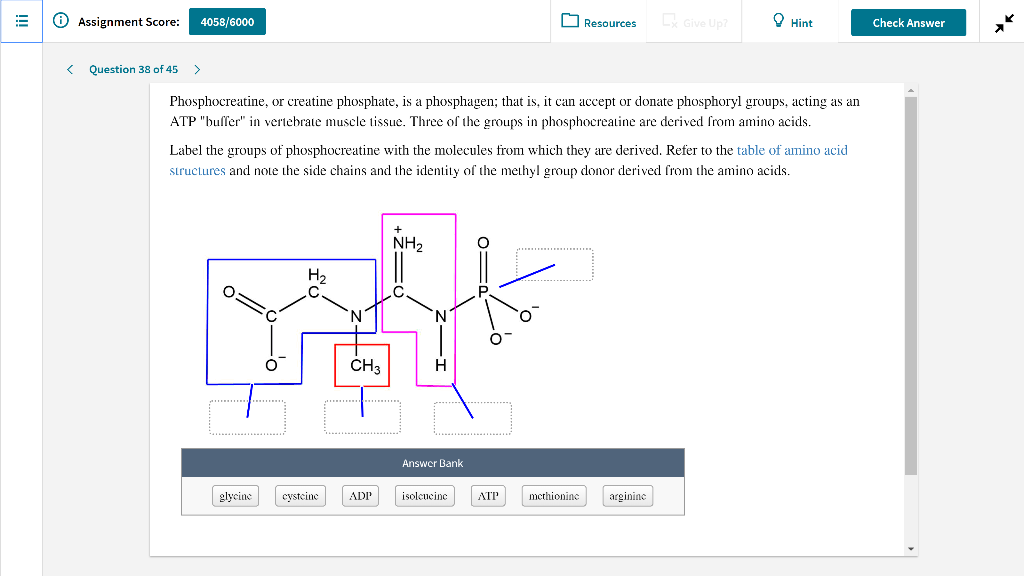Click the assignment info icon

pyautogui.click(x=60, y=21)
